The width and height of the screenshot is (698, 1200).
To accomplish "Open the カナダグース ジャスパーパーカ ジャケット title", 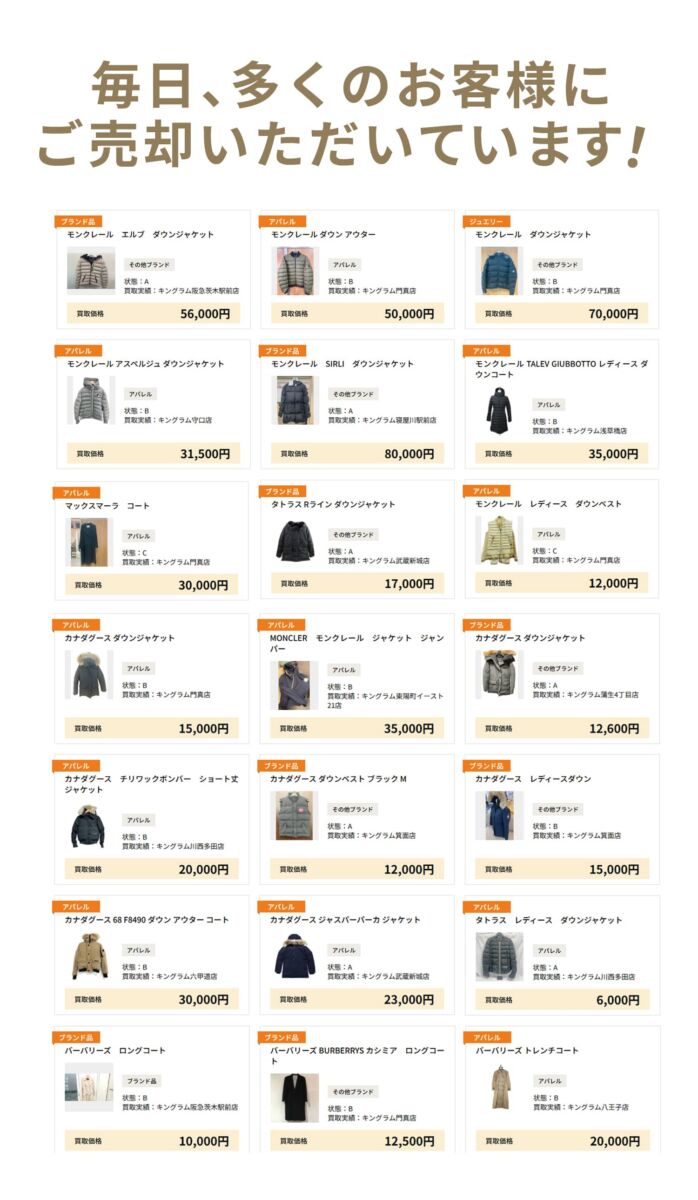I will pos(345,920).
